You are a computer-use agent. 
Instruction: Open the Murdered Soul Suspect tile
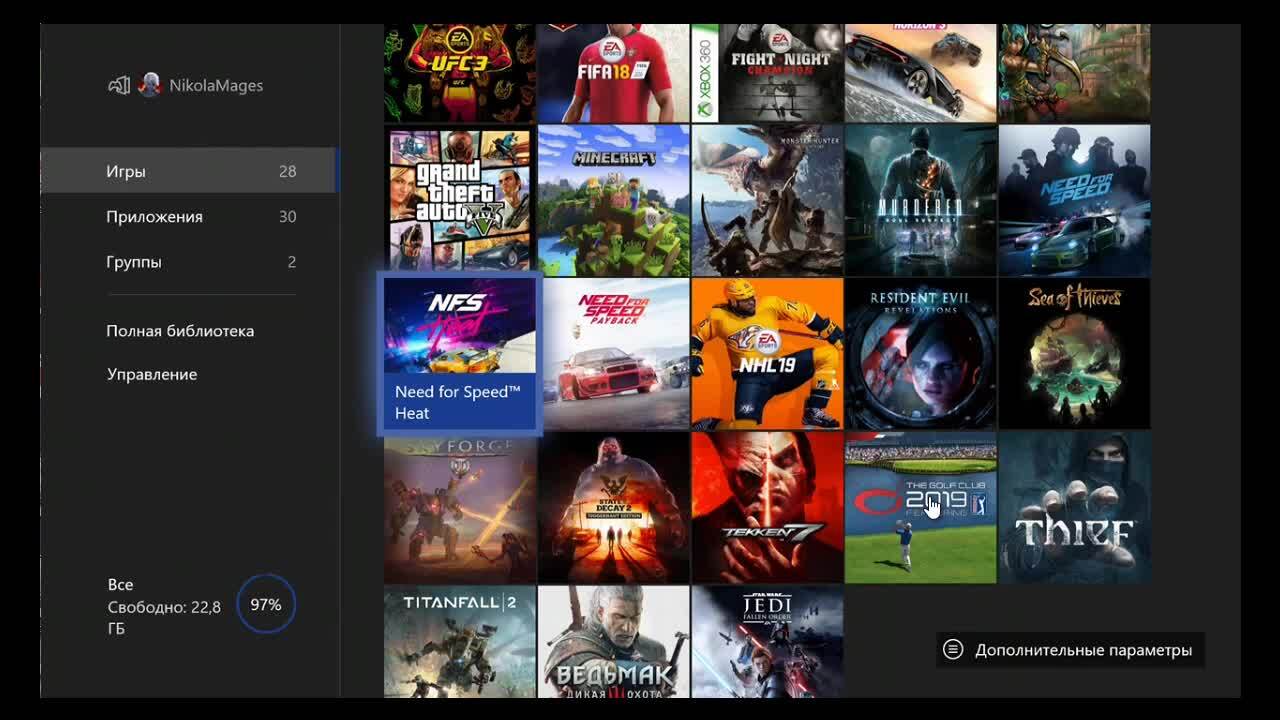click(920, 200)
